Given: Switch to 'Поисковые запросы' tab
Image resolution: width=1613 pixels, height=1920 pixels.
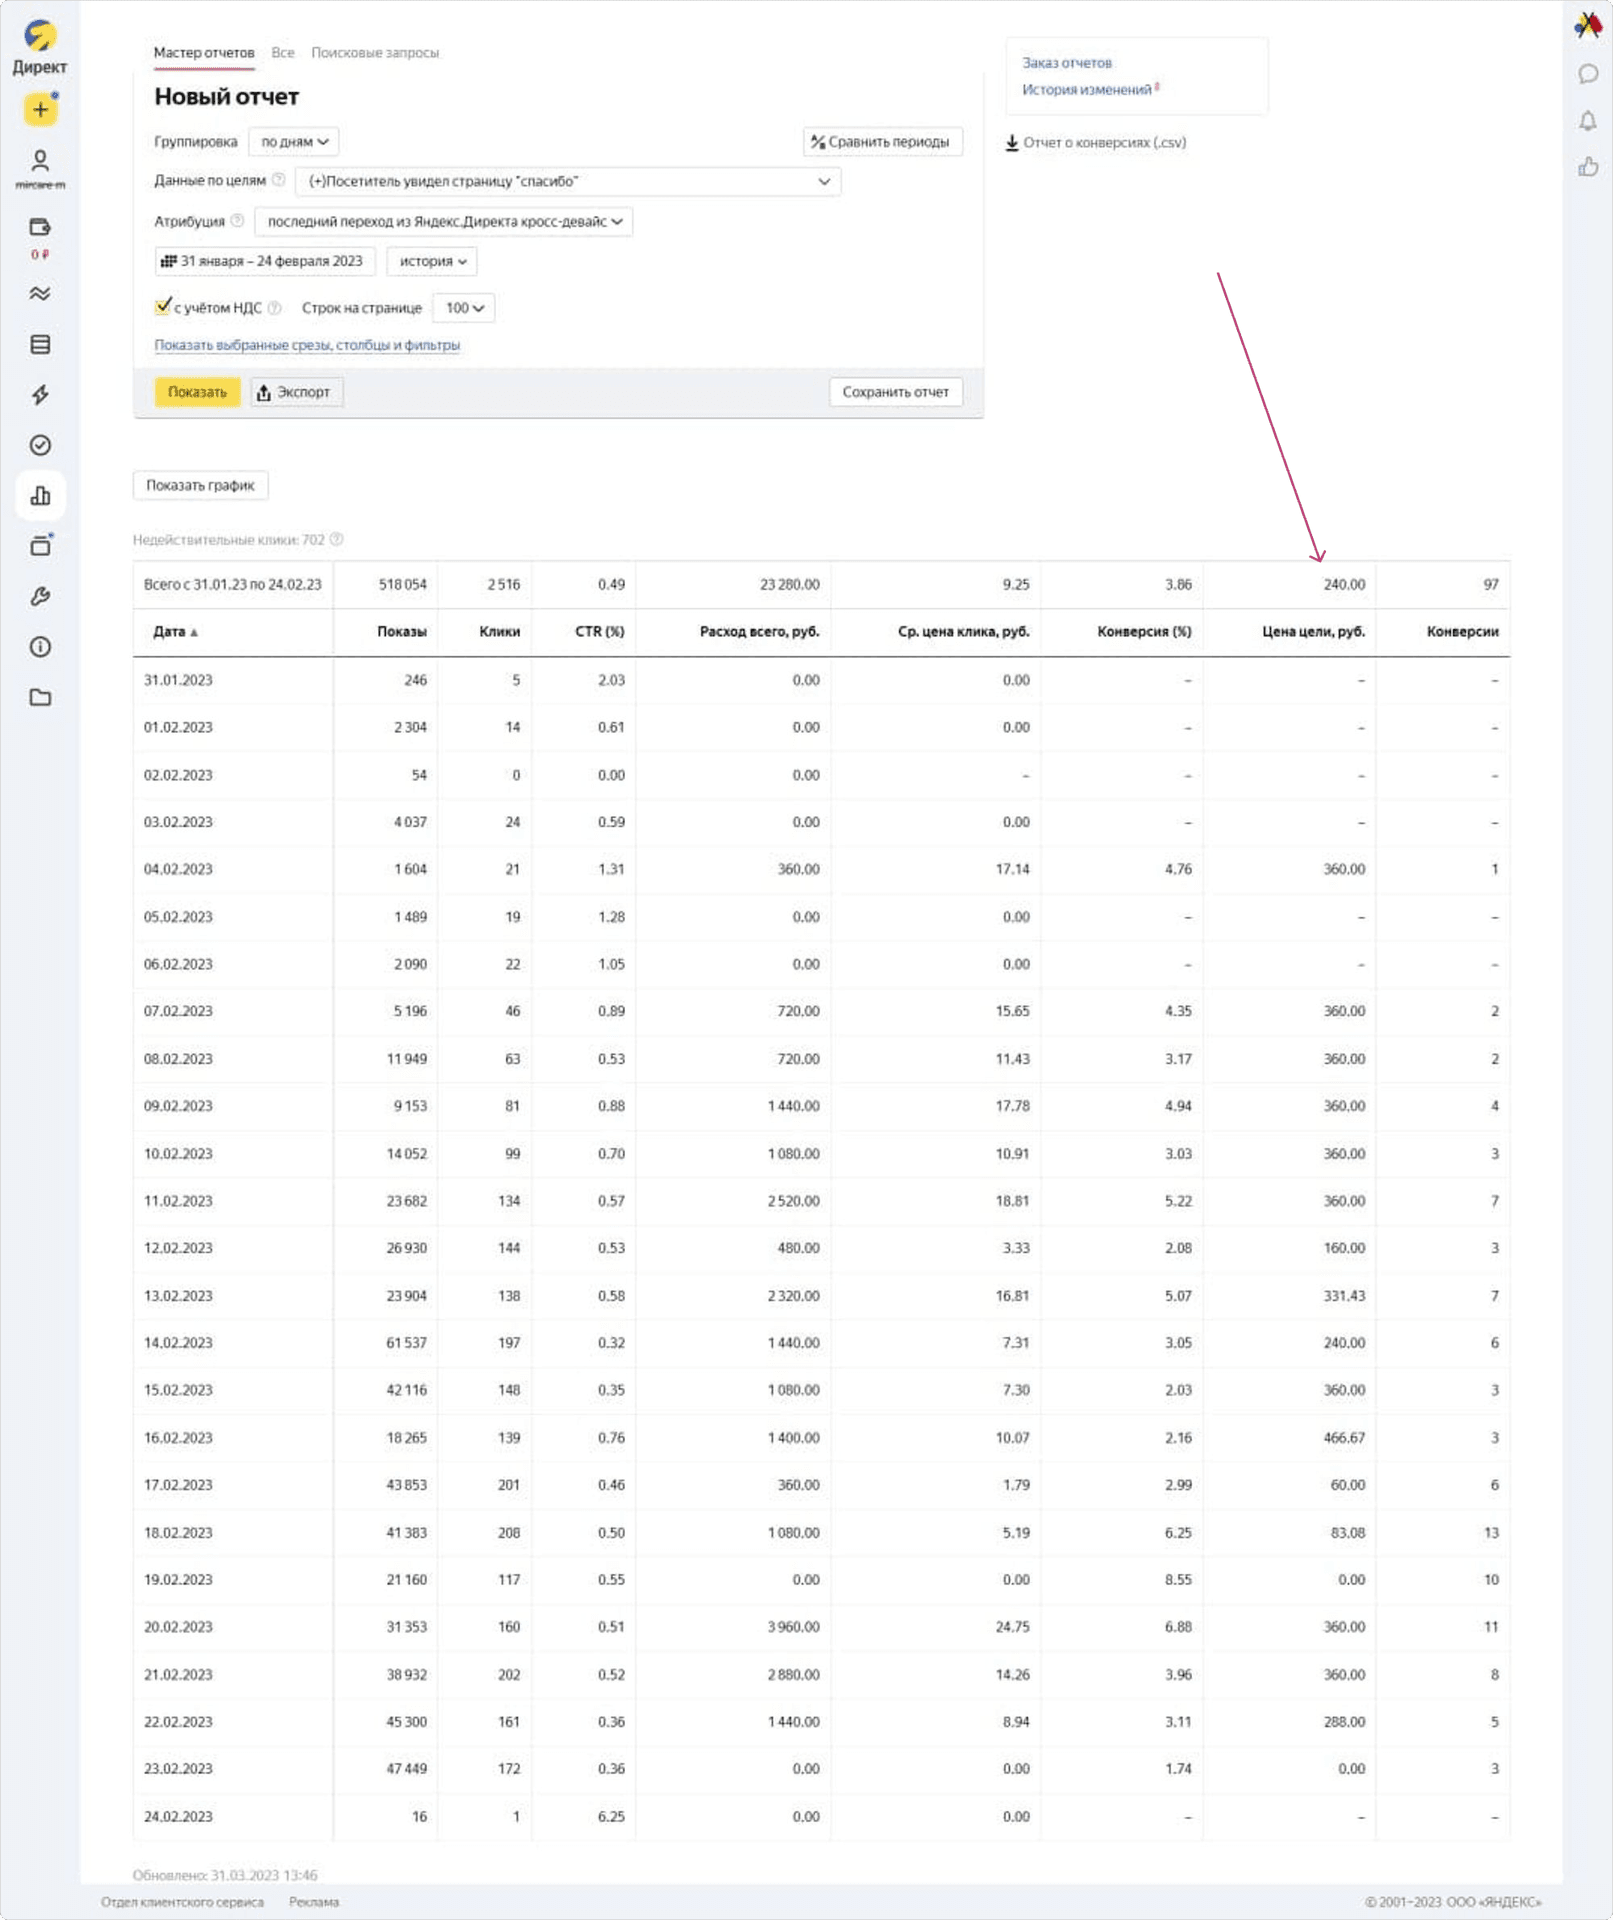Looking at the screenshot, I should pos(374,53).
